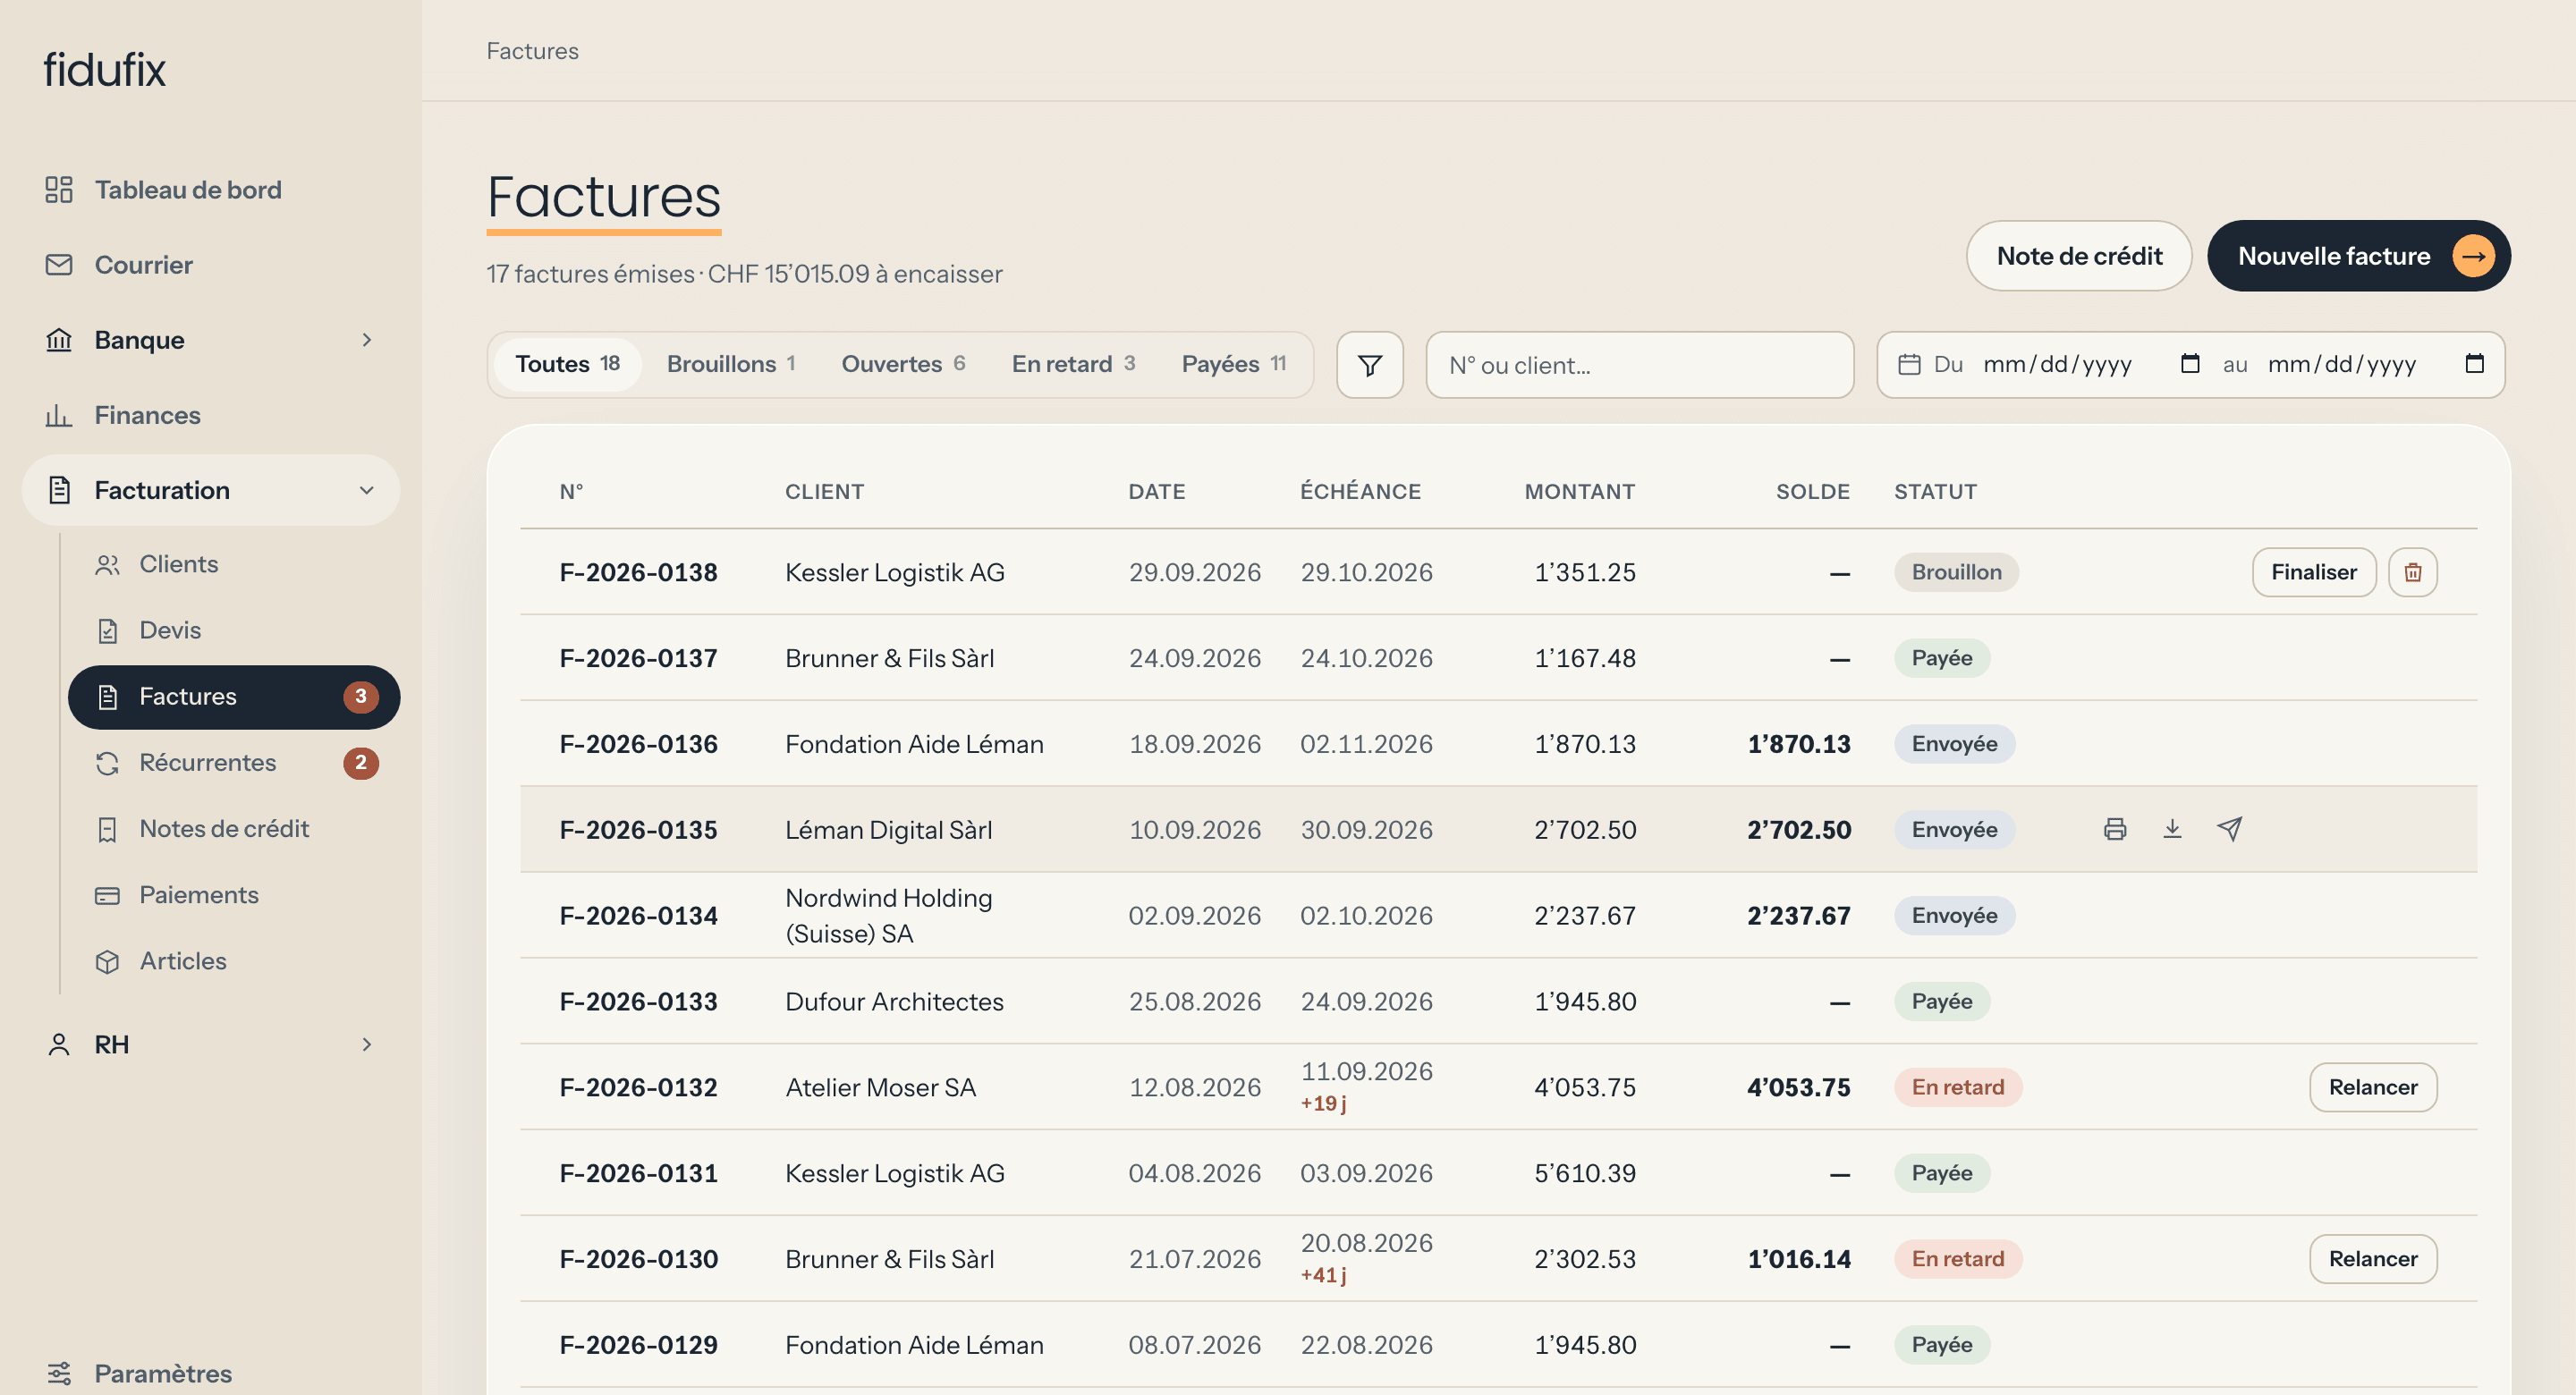Open Paiements in the sidebar
The image size is (2576, 1395).
tap(234, 895)
